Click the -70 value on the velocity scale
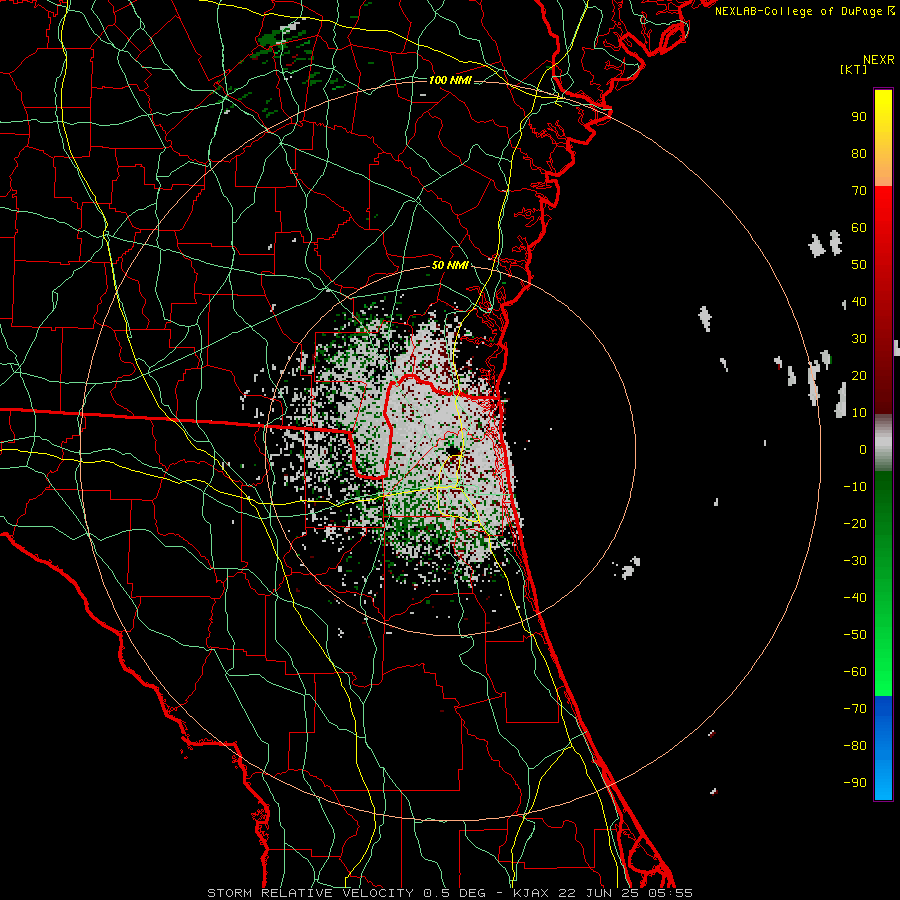 click(855, 709)
